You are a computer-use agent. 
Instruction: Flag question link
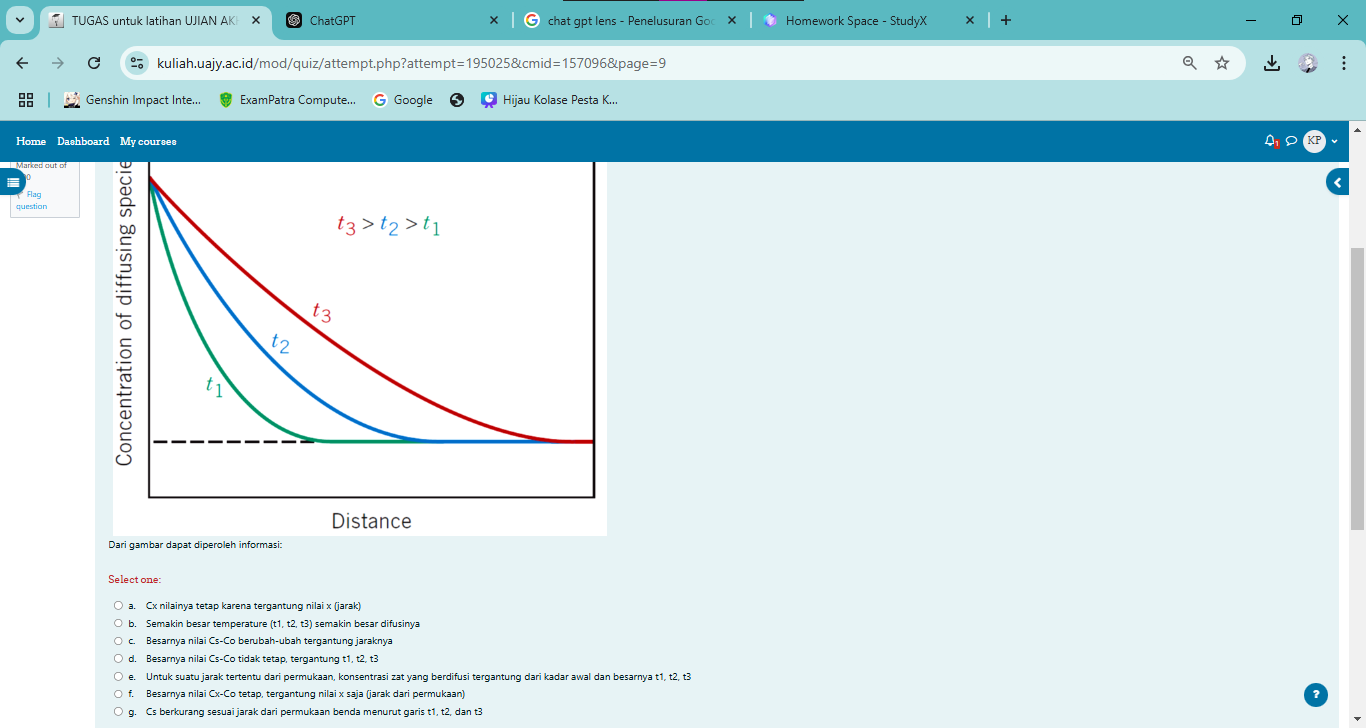coord(31,200)
